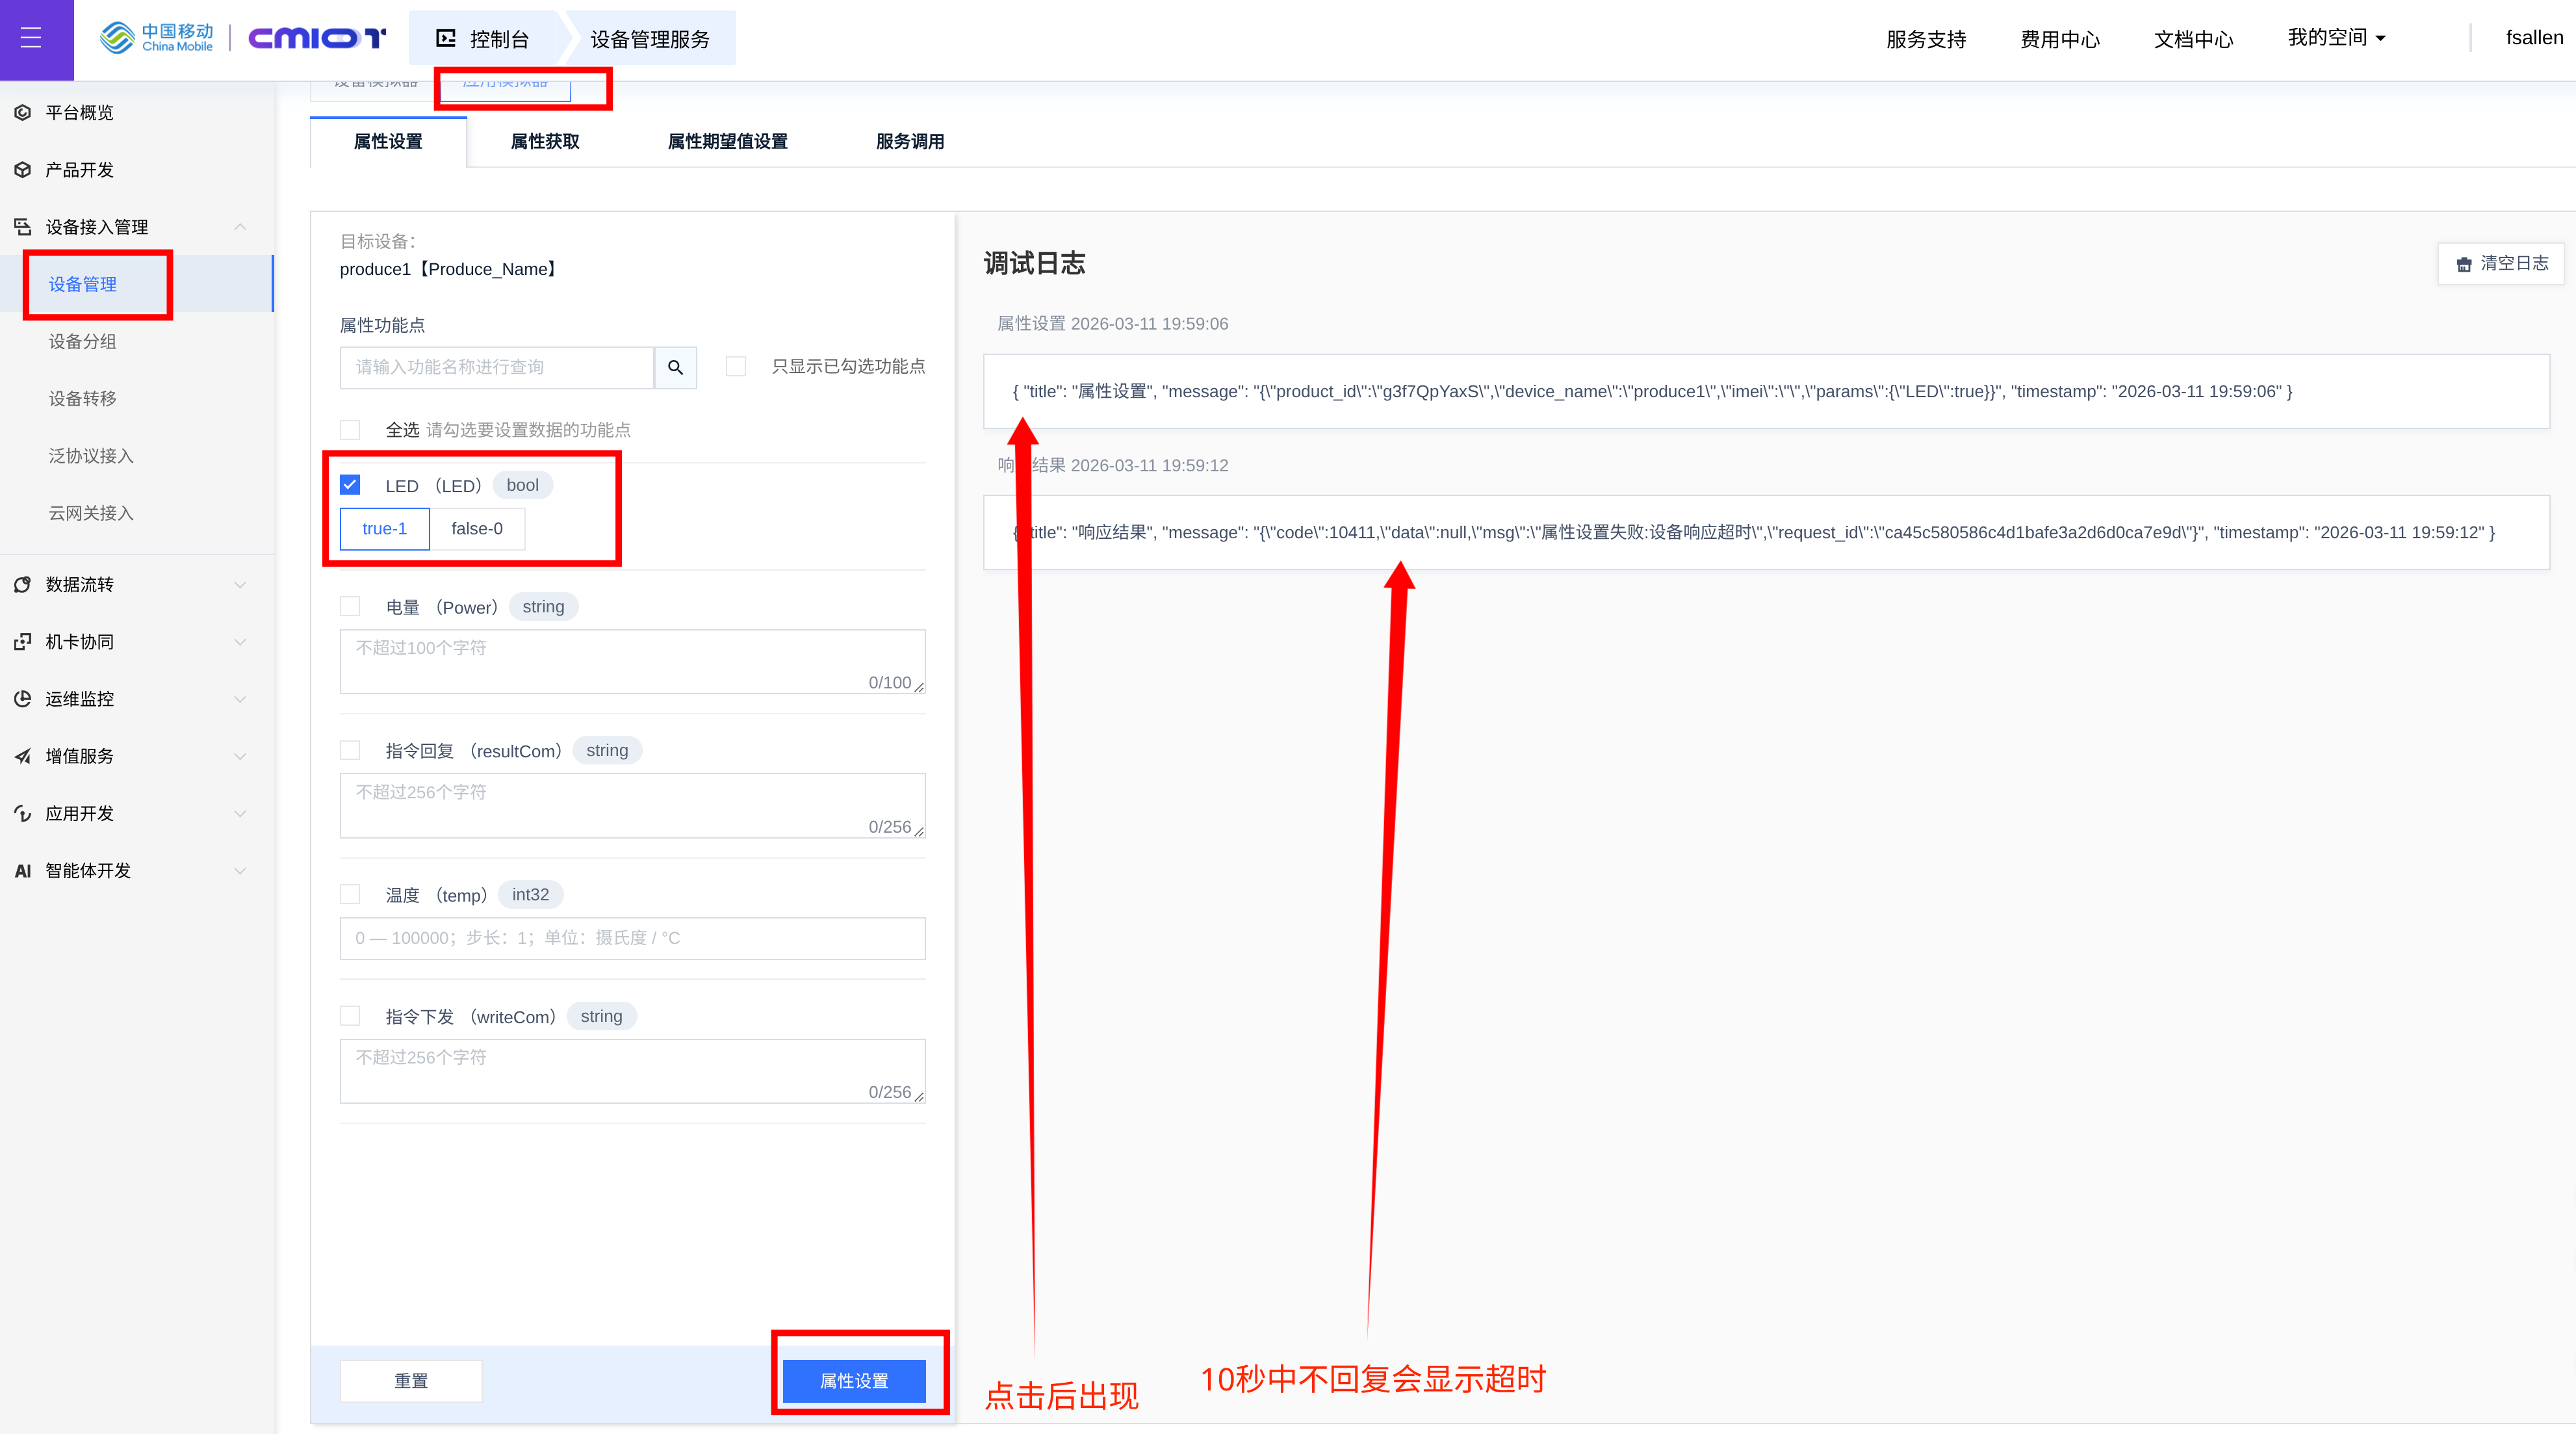
Task: Open the hamburger menu icon
Action: click(31, 38)
